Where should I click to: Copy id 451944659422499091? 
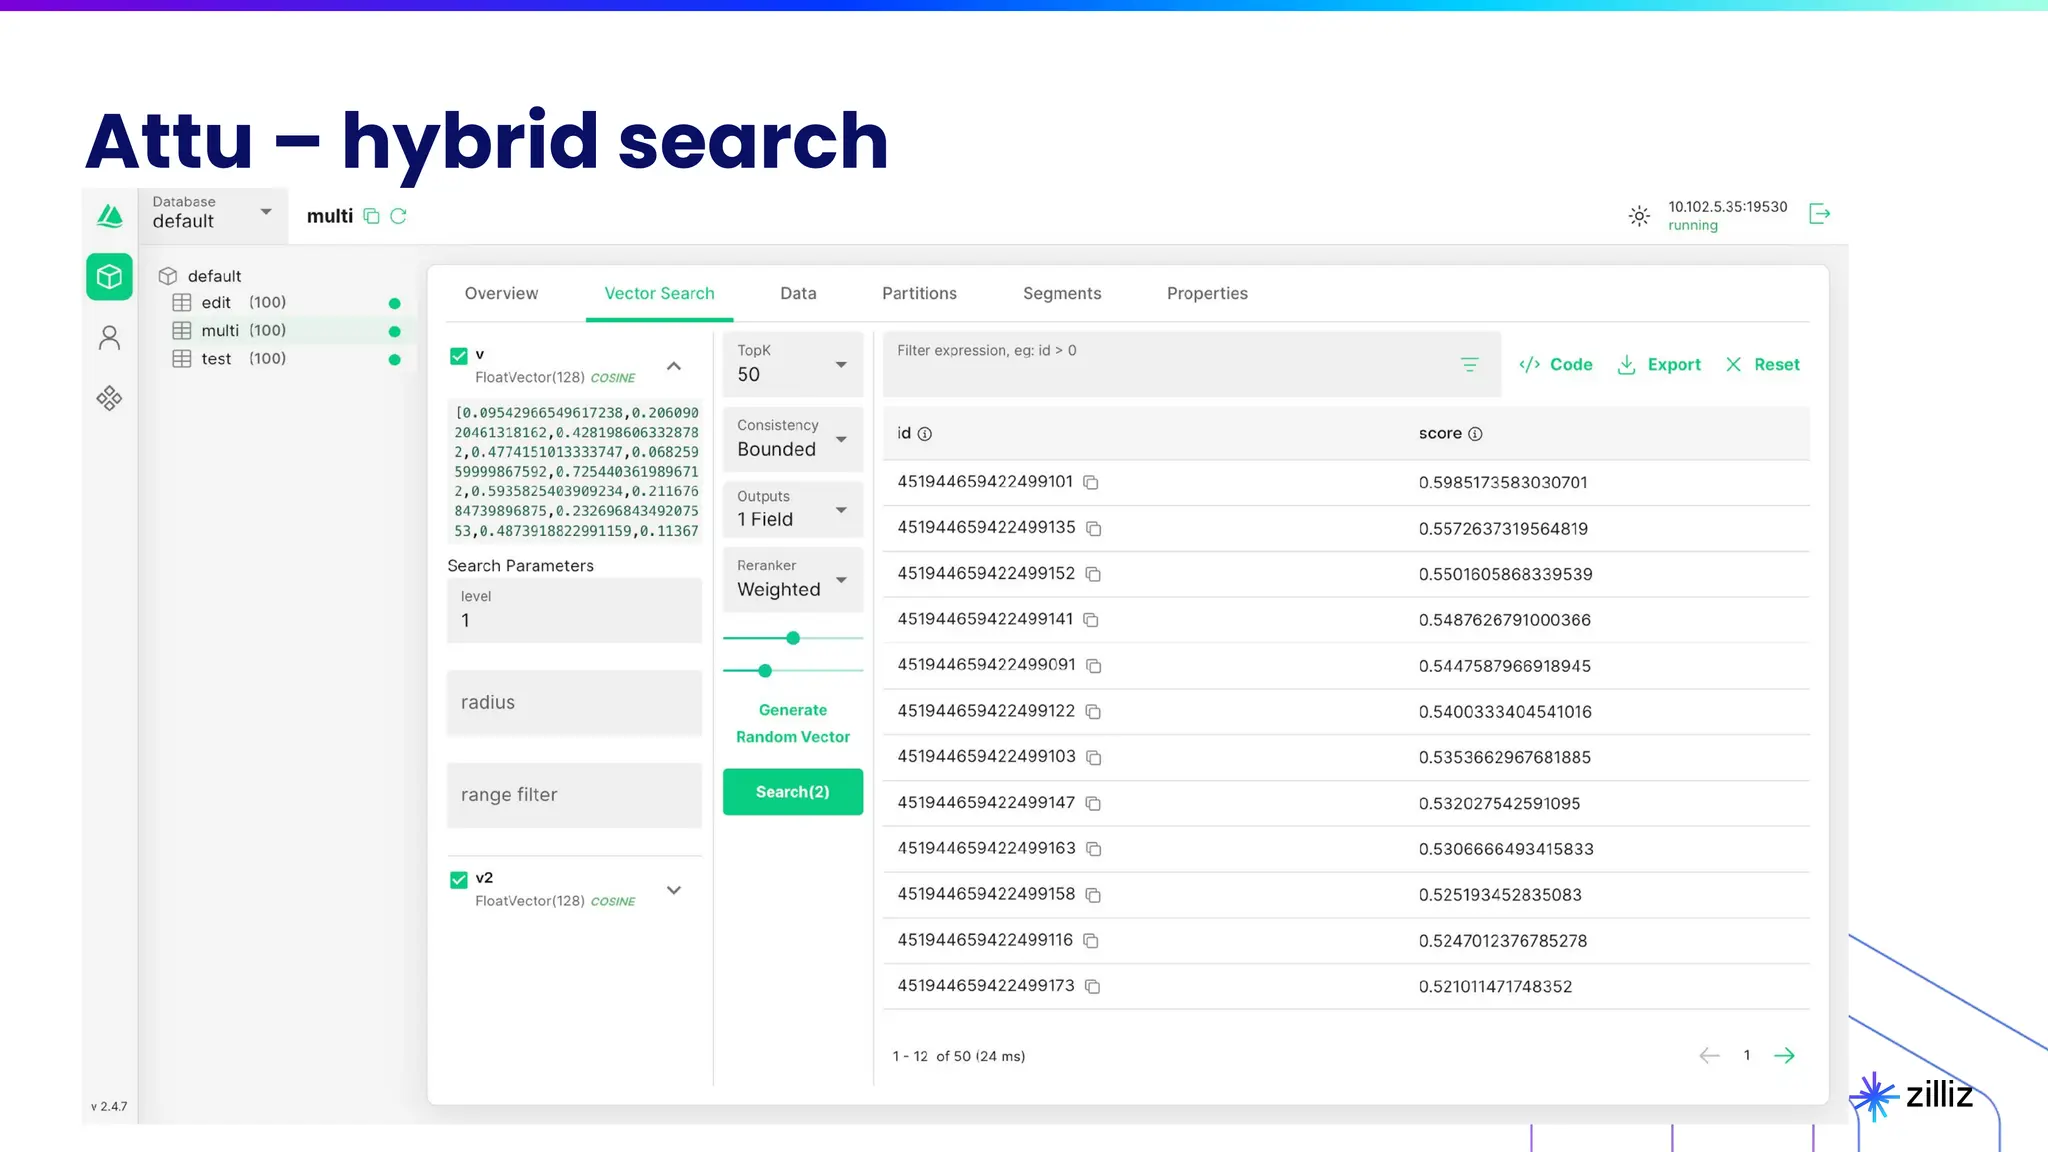(1094, 667)
